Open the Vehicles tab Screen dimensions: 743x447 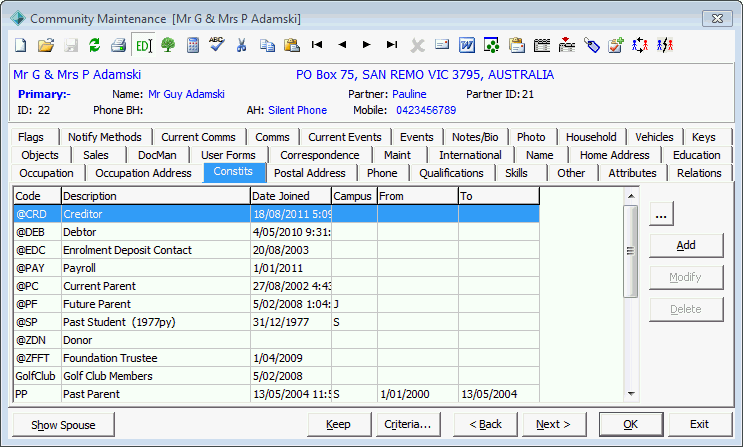(654, 137)
